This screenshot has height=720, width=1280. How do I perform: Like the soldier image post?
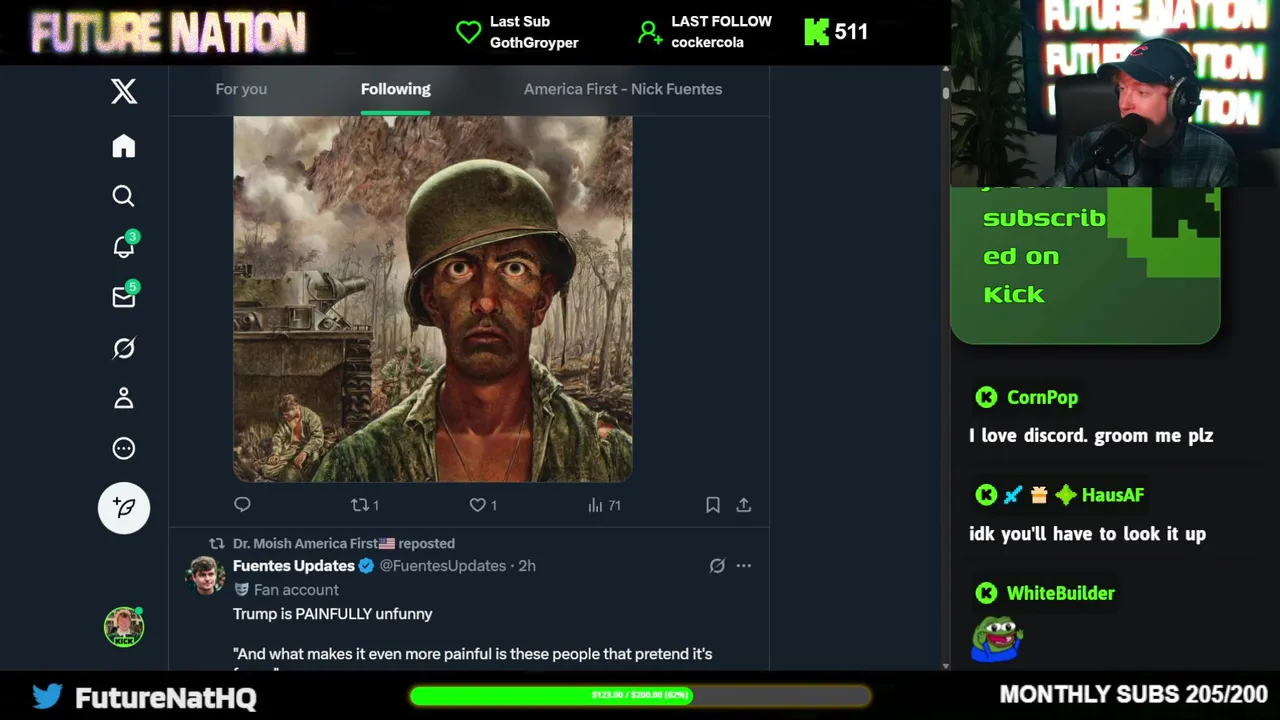coord(482,505)
